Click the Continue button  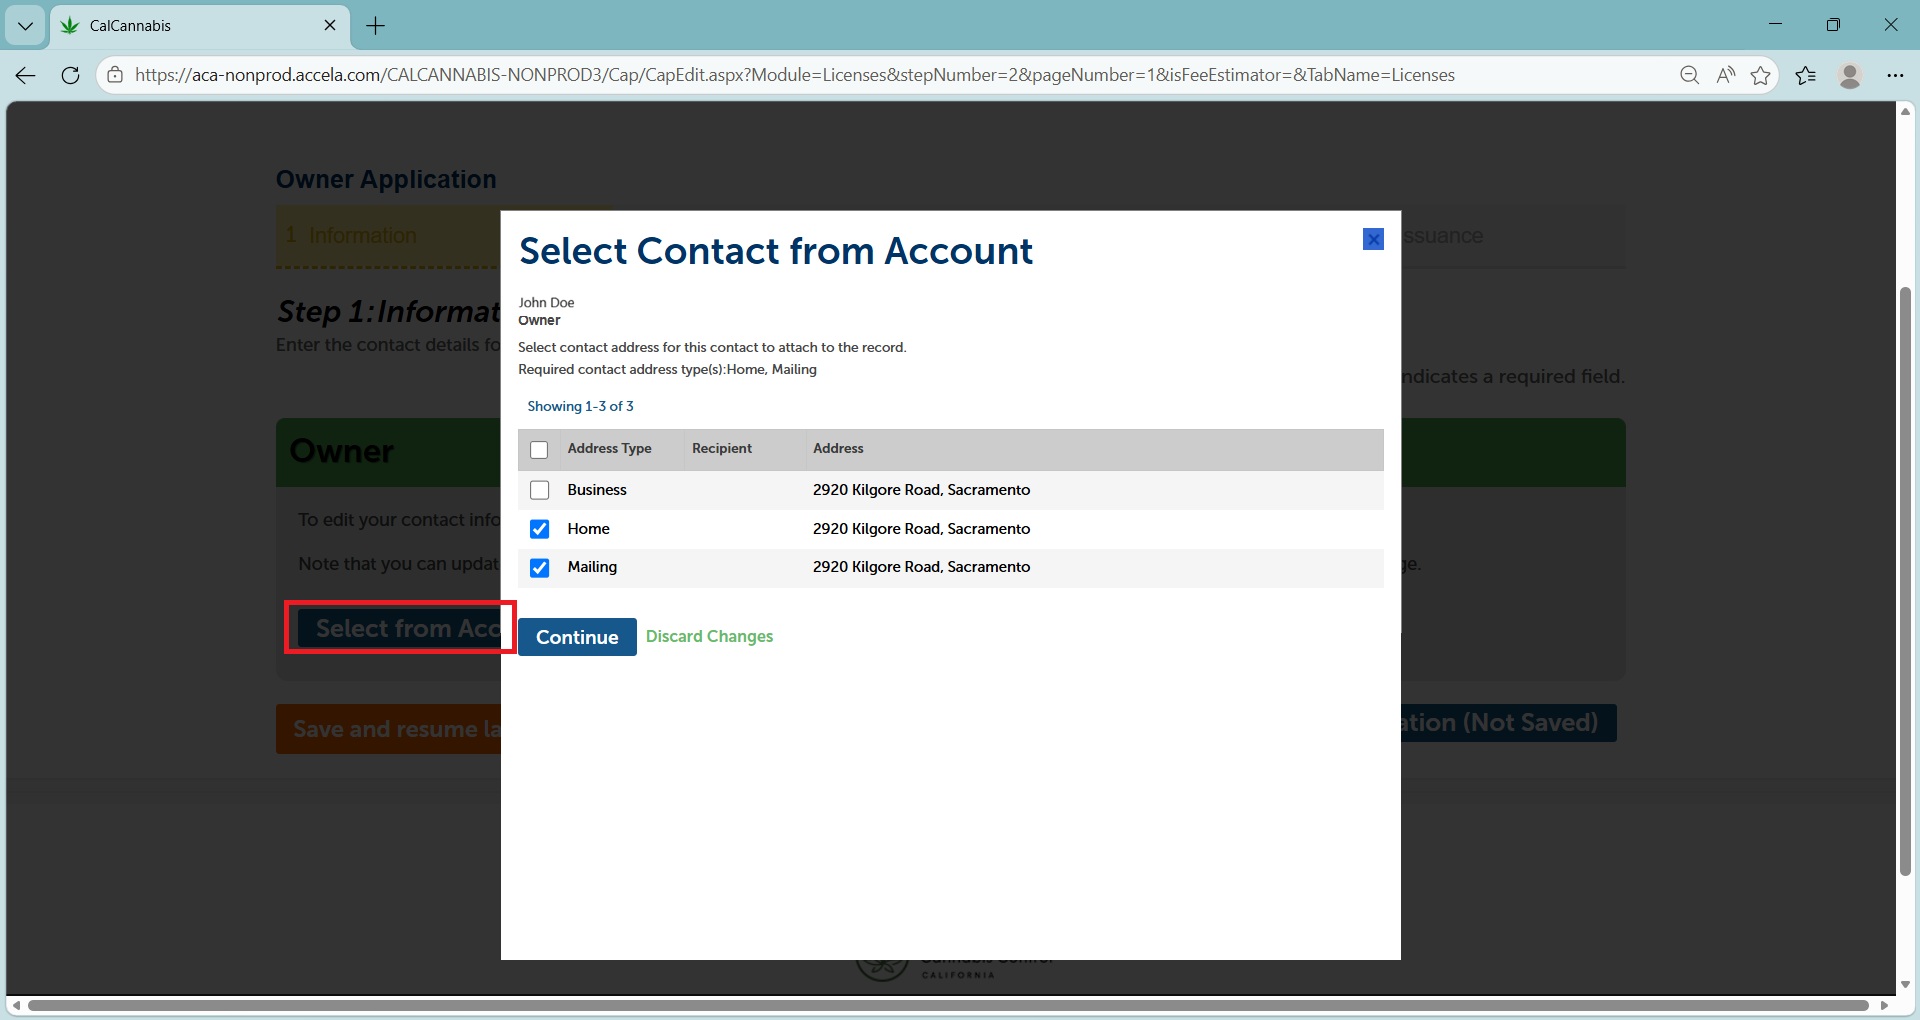pos(577,637)
